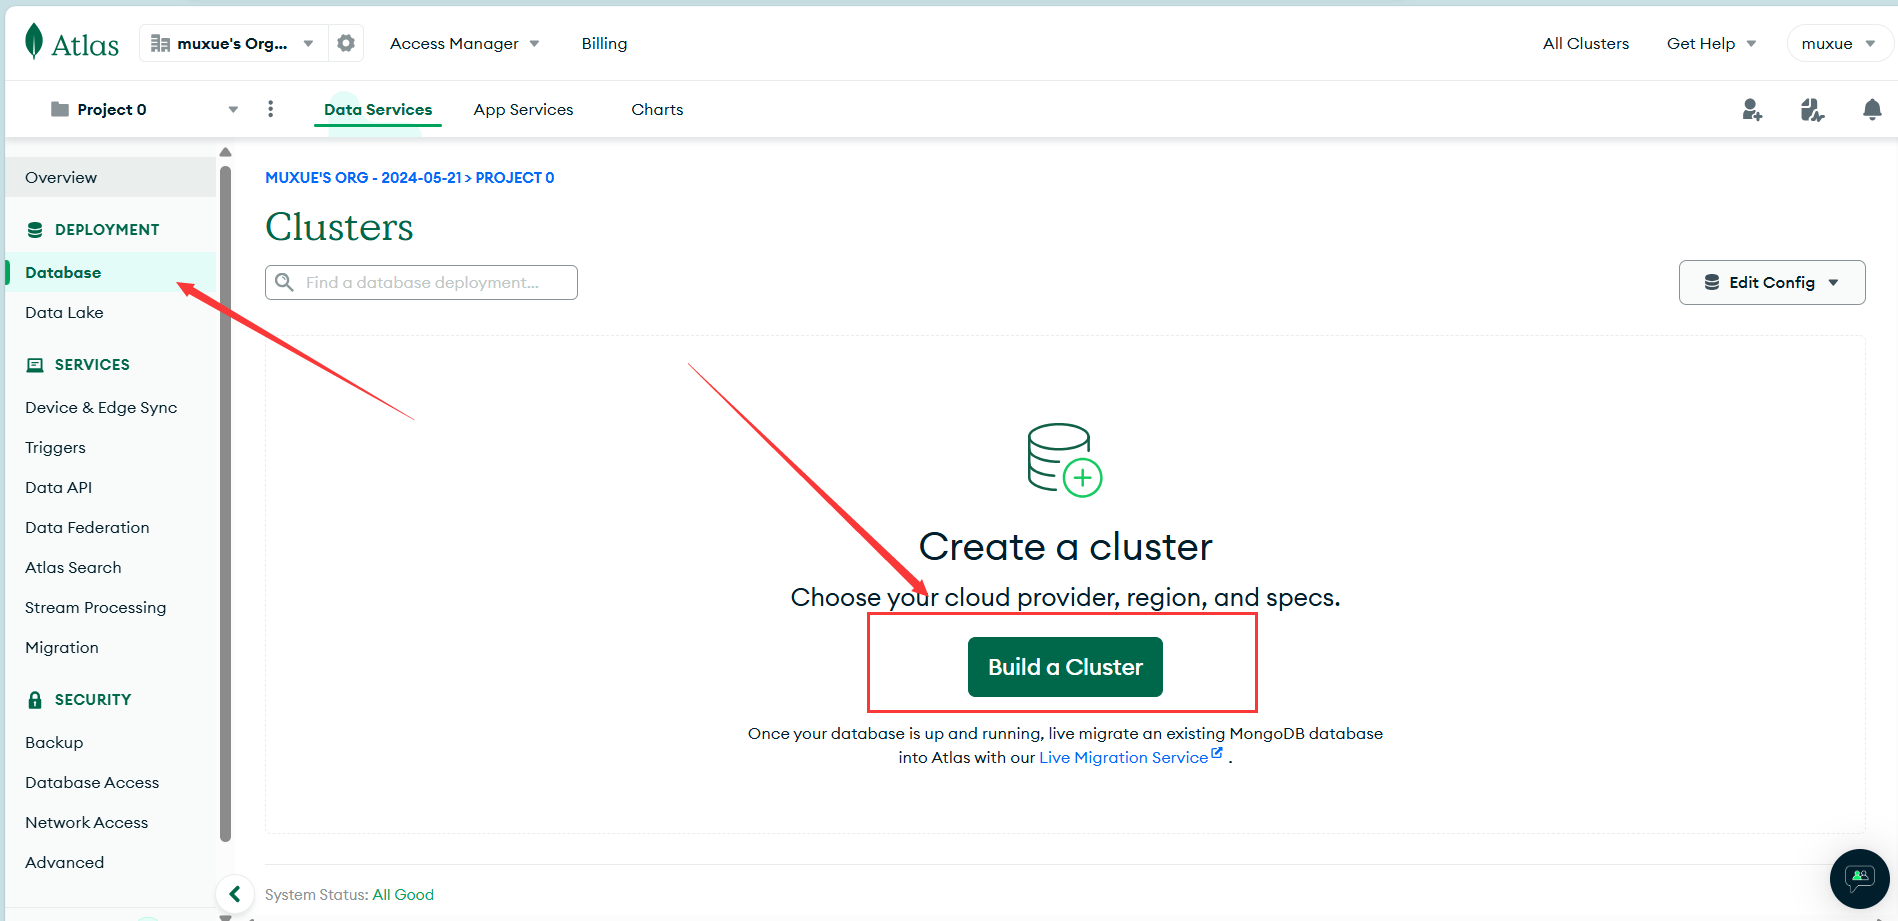
Task: Click search magnifier icon in deployment search
Action: click(x=285, y=282)
